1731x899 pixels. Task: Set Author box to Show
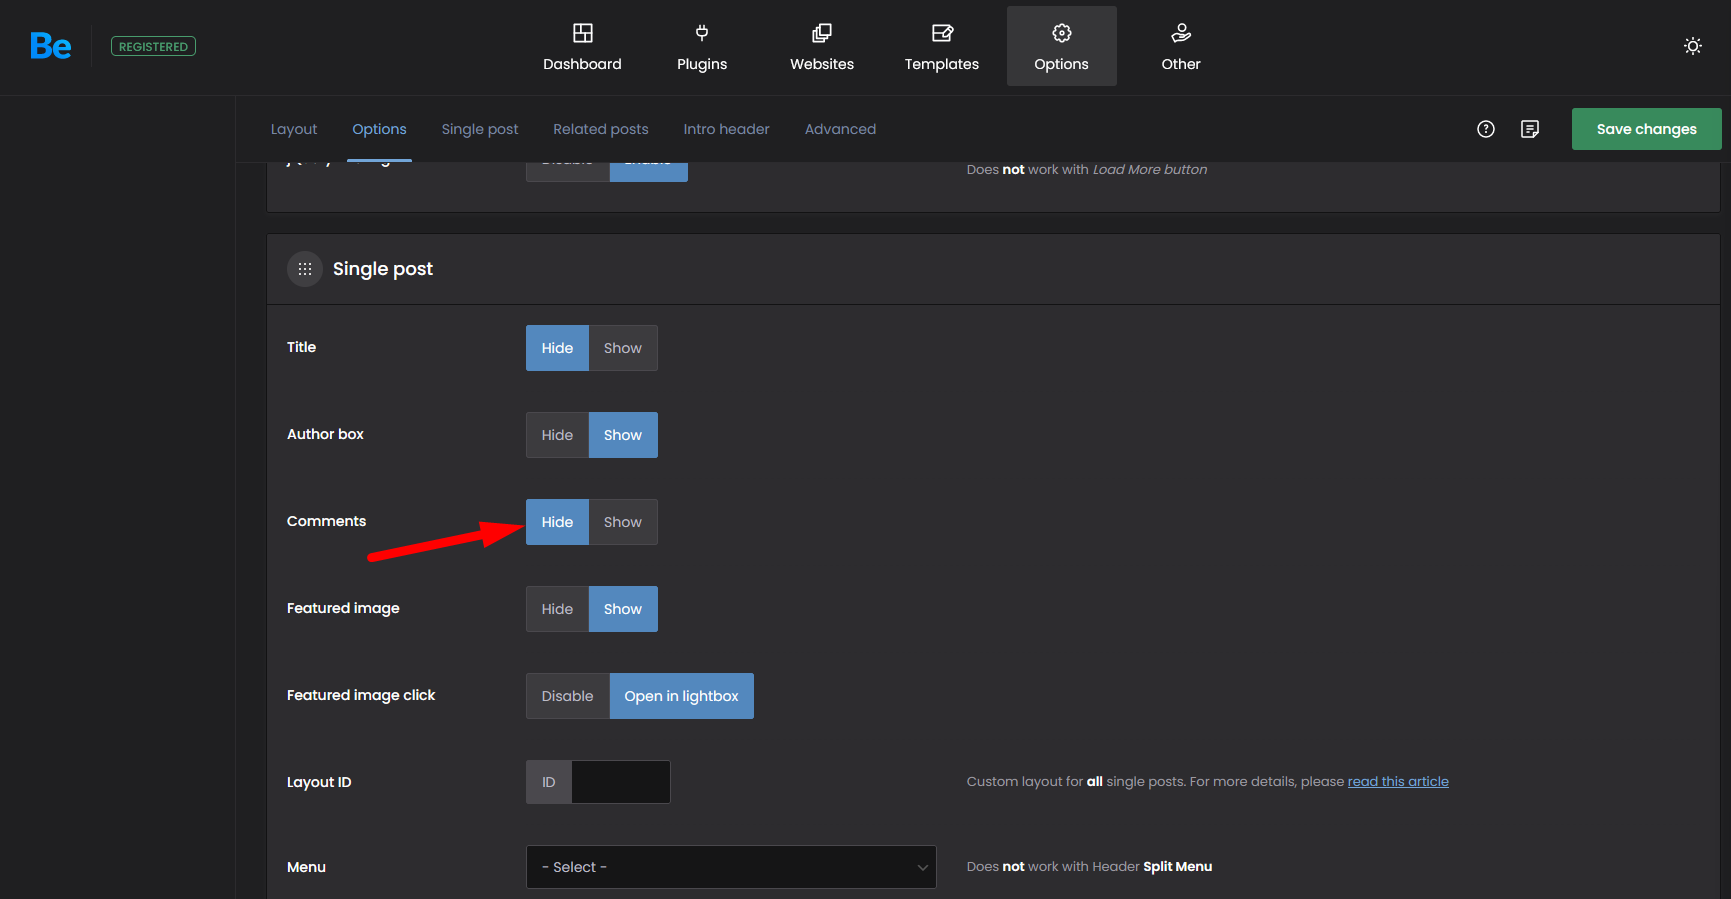tap(623, 435)
